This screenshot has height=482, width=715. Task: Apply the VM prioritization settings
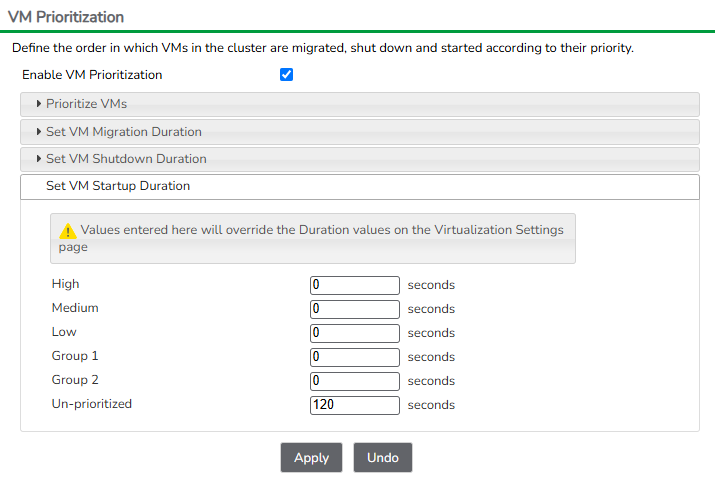(x=311, y=457)
